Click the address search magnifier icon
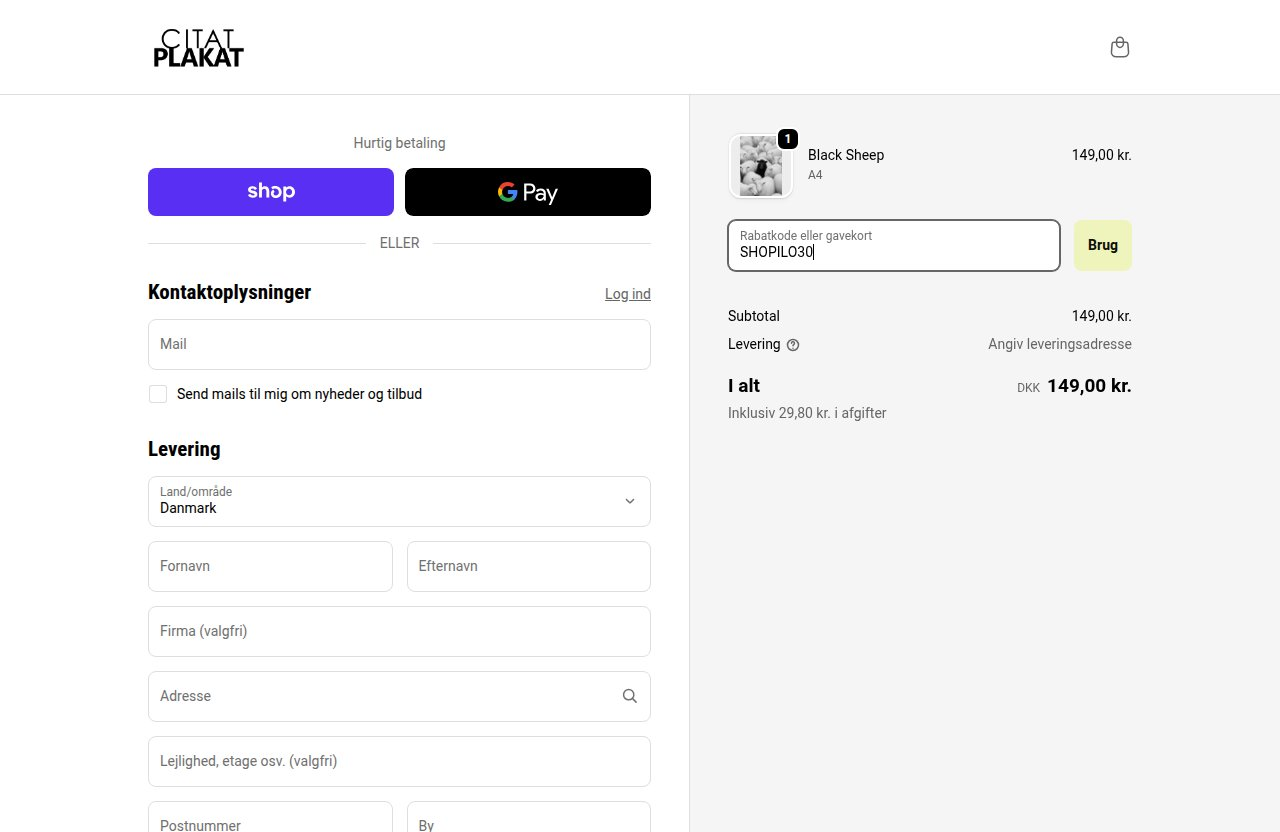The width and height of the screenshot is (1280, 832). (x=630, y=696)
